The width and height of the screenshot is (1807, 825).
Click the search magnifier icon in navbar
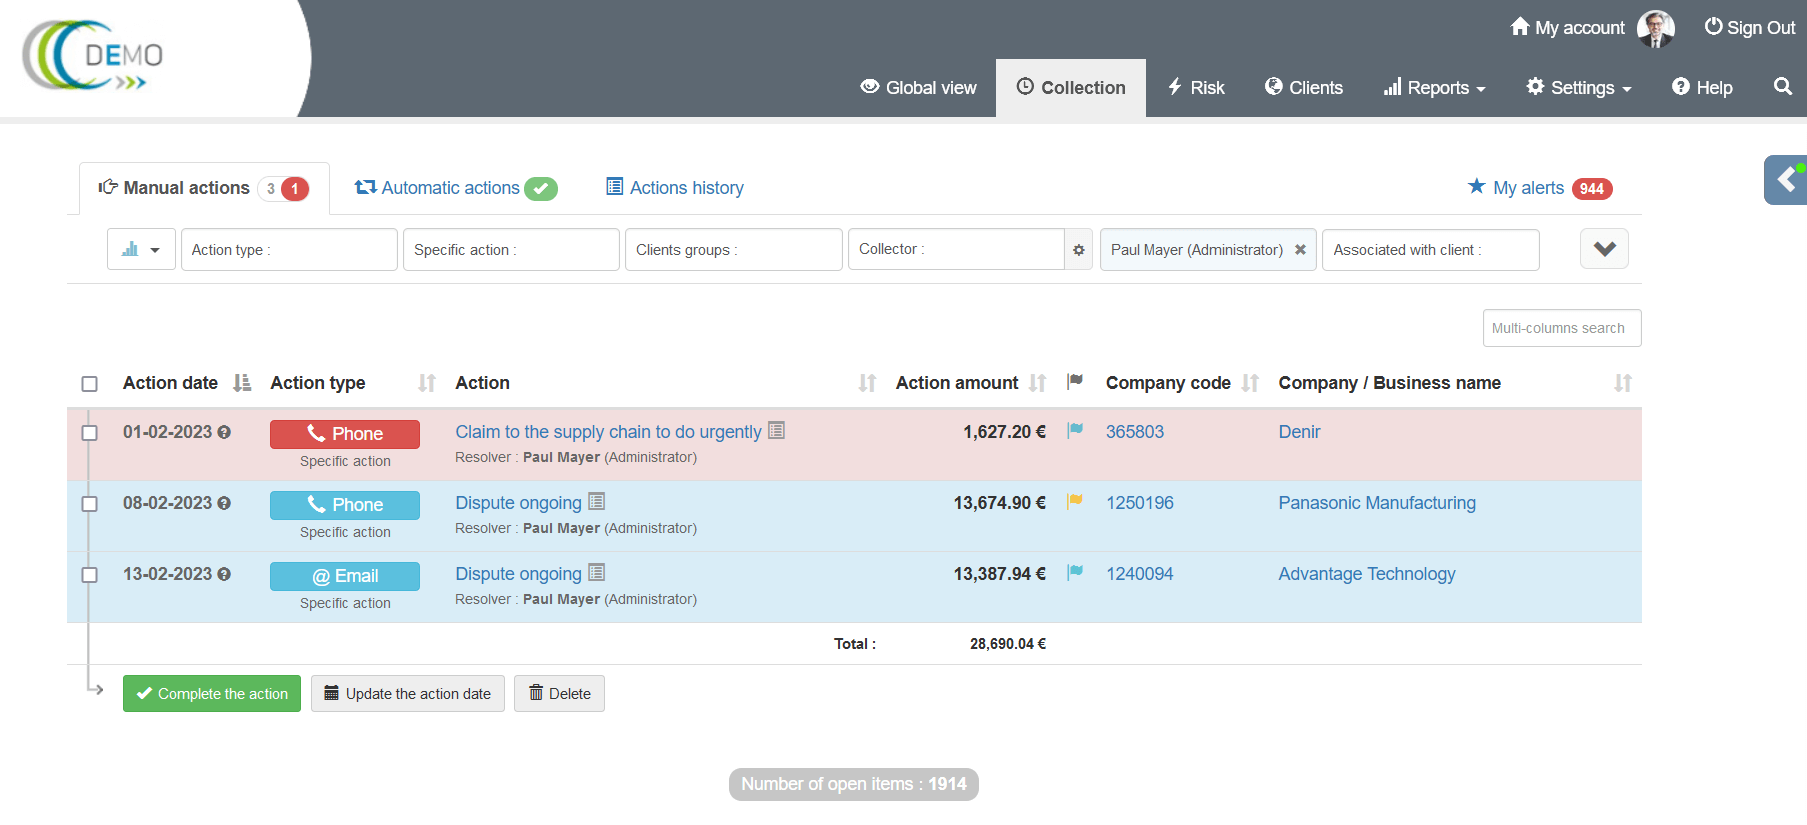pos(1782,87)
